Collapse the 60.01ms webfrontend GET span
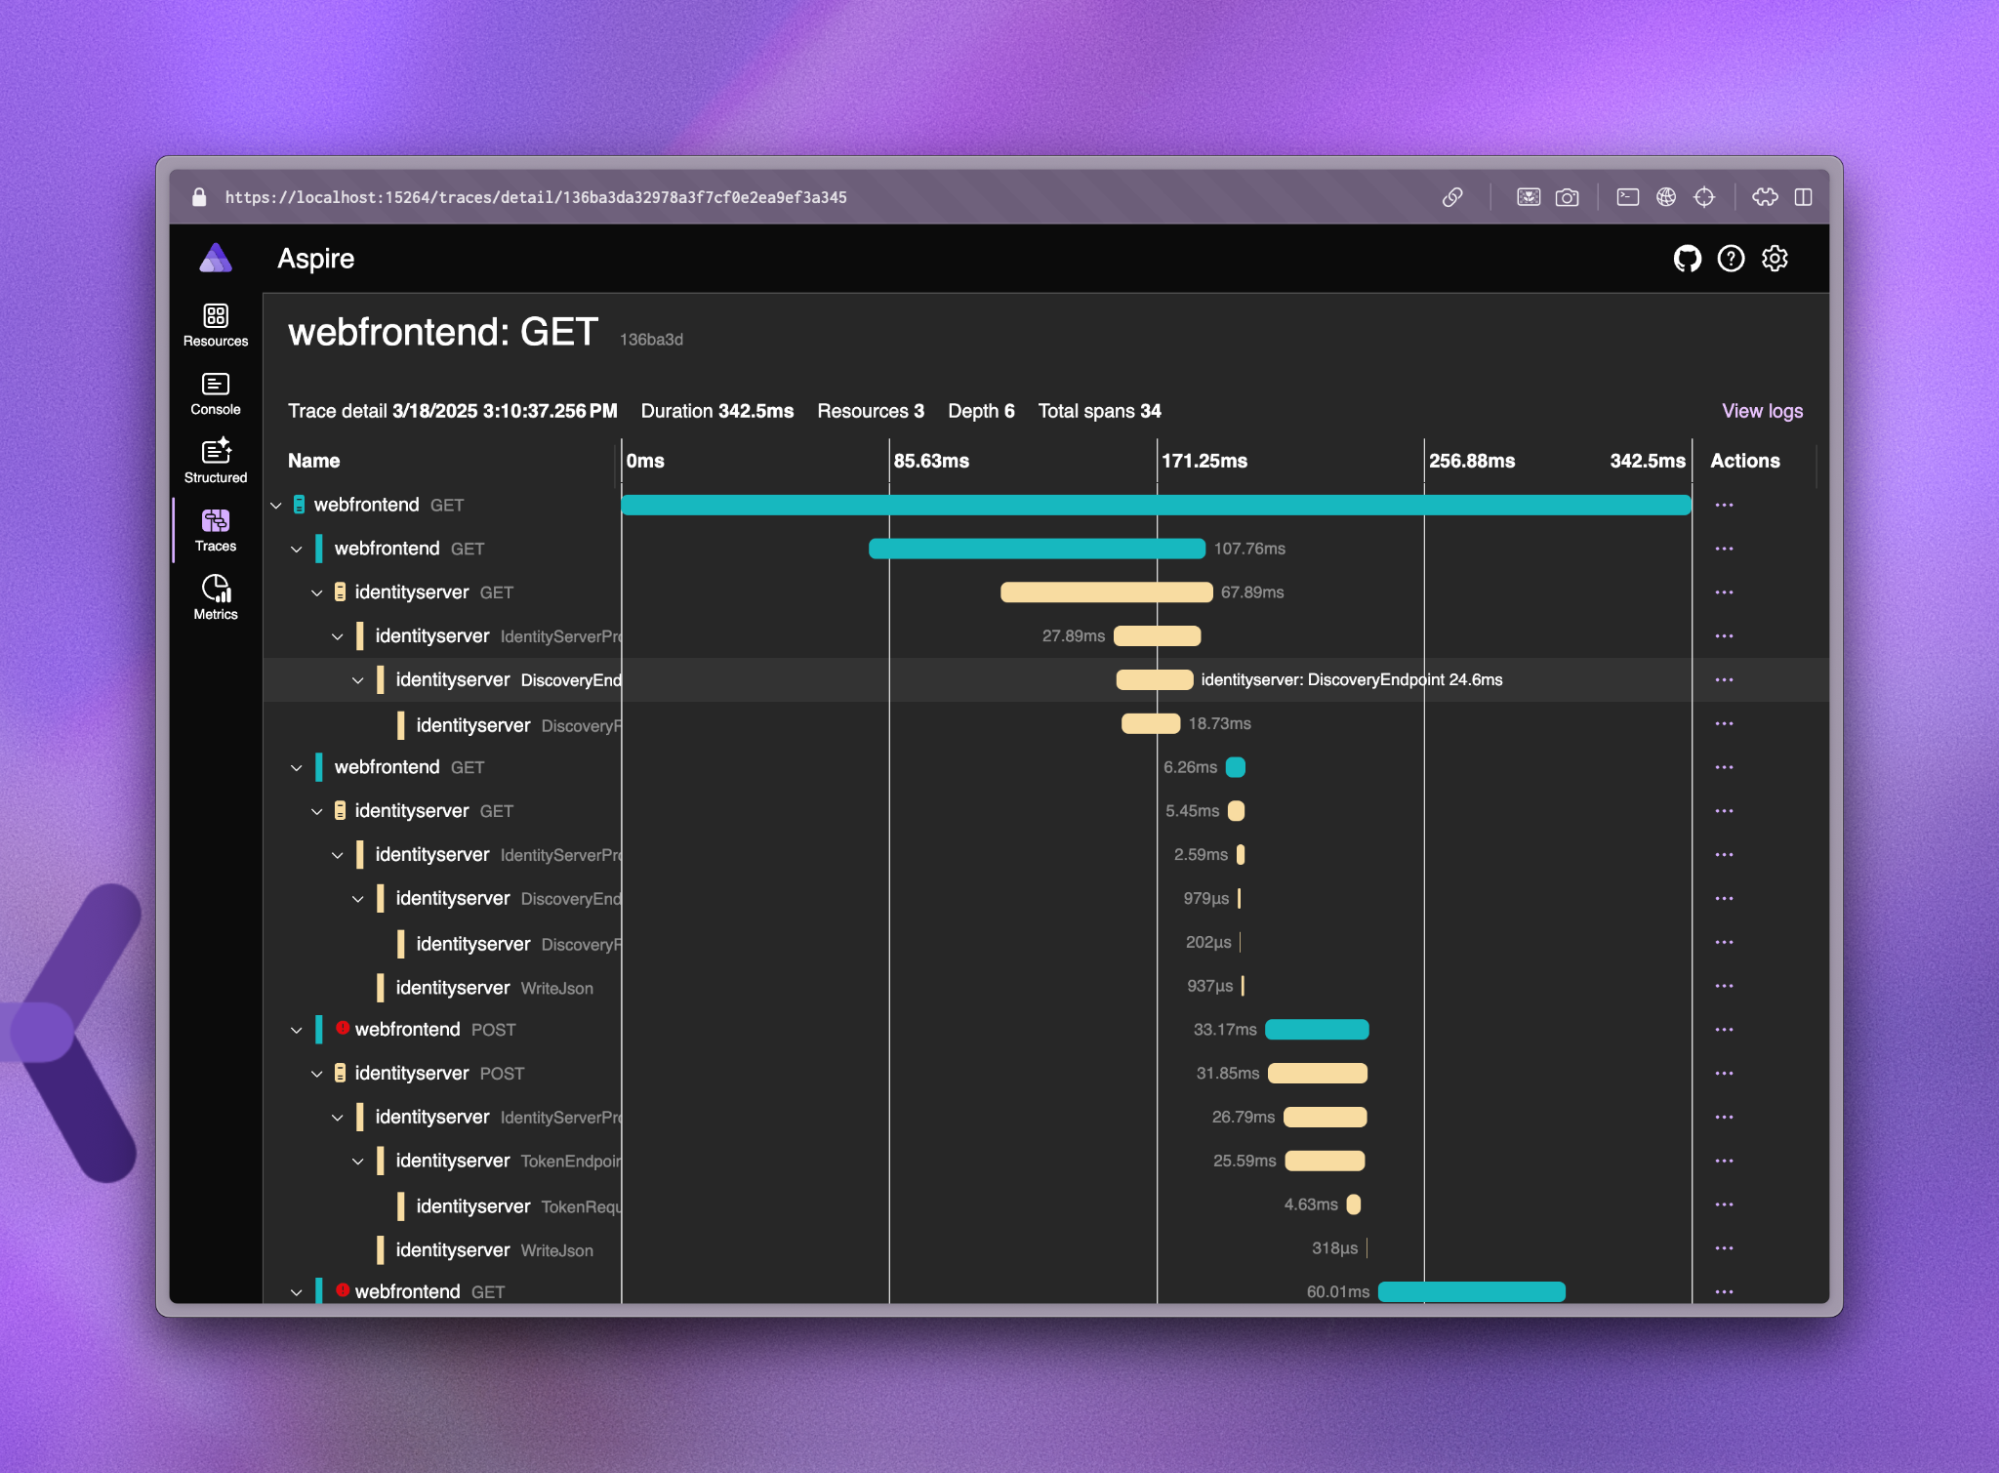Viewport: 1999px width, 1473px height. point(296,1292)
